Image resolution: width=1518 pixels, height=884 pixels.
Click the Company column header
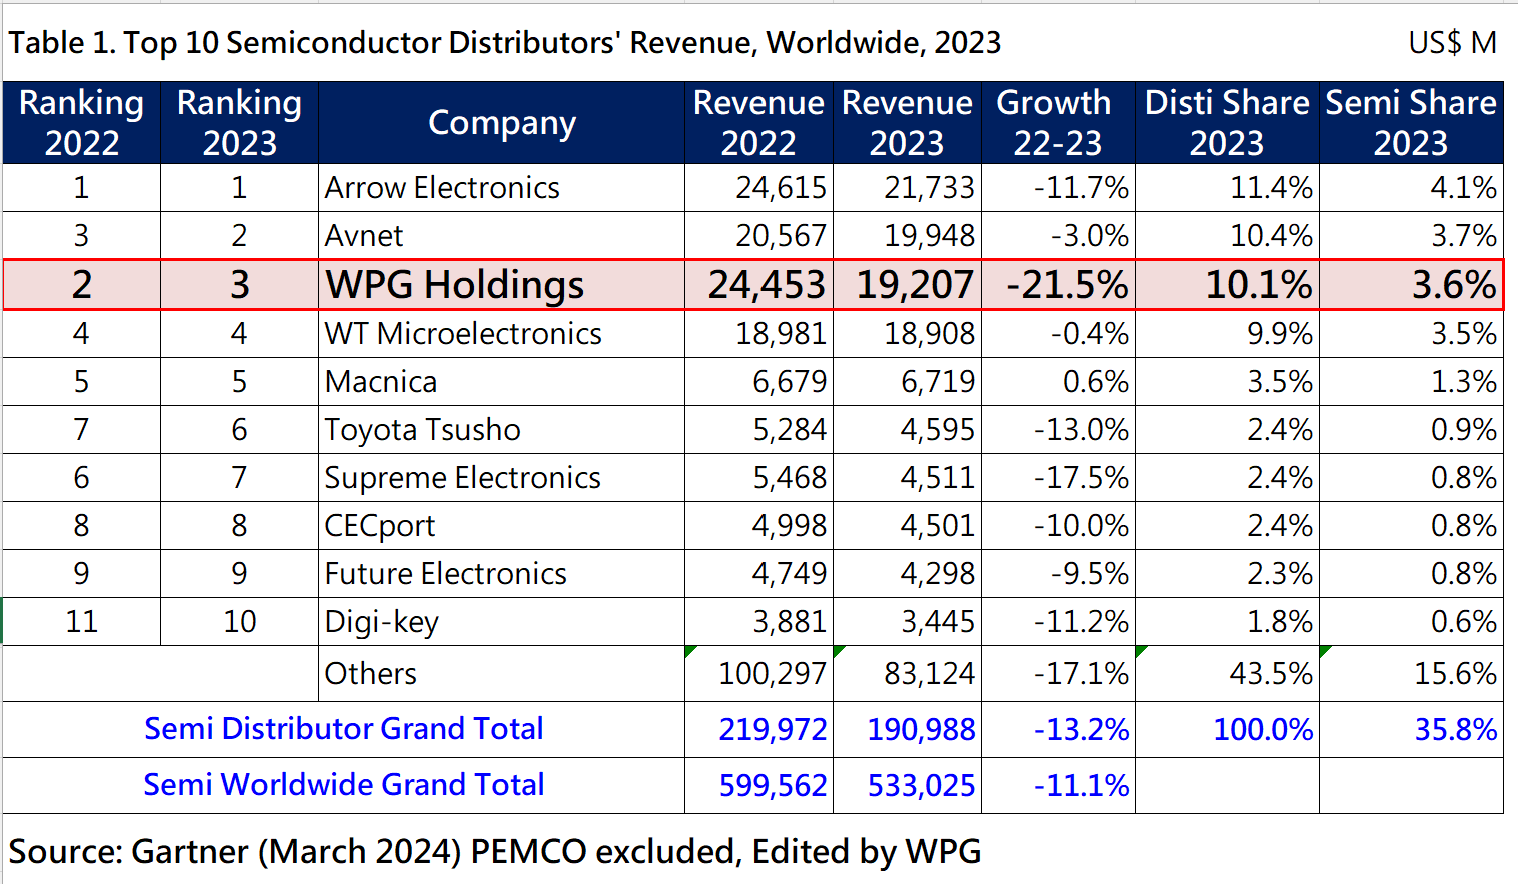(x=501, y=123)
